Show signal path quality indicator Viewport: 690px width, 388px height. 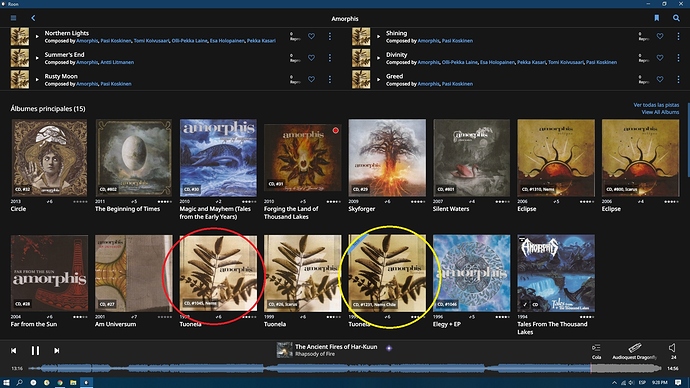[x=389, y=348]
